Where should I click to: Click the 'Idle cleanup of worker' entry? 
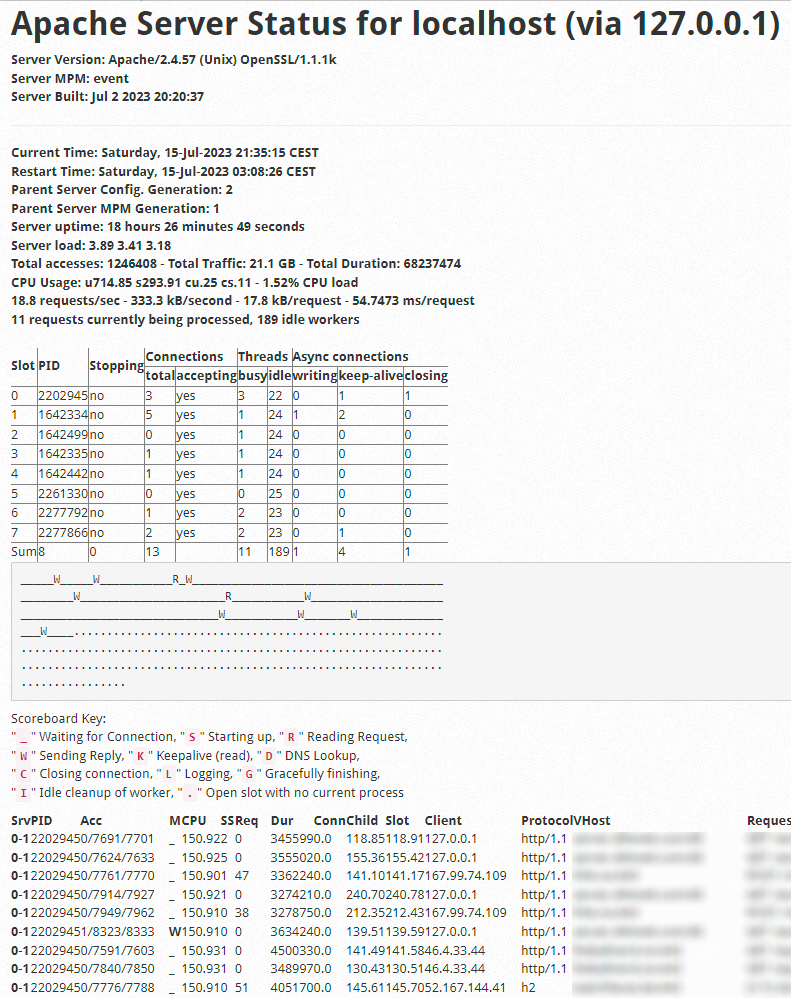pos(105,792)
